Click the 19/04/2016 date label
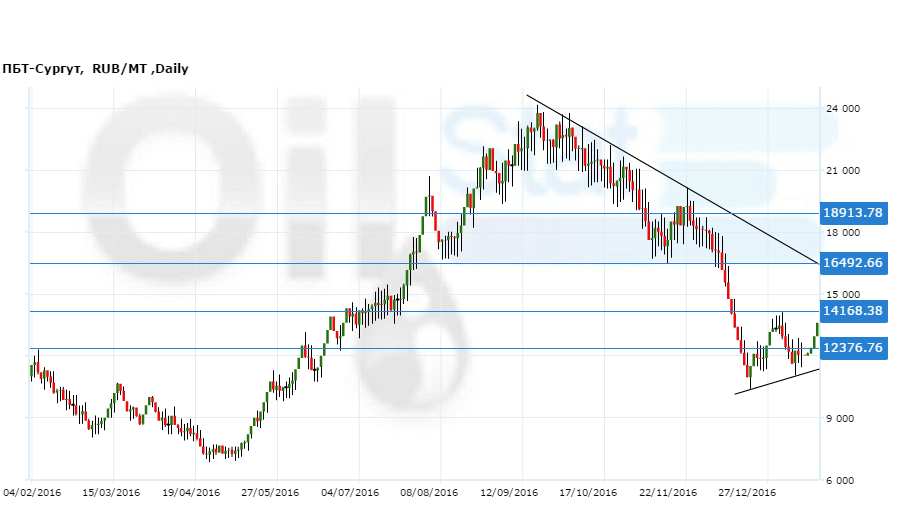This screenshot has width=909, height=509. pos(191,492)
